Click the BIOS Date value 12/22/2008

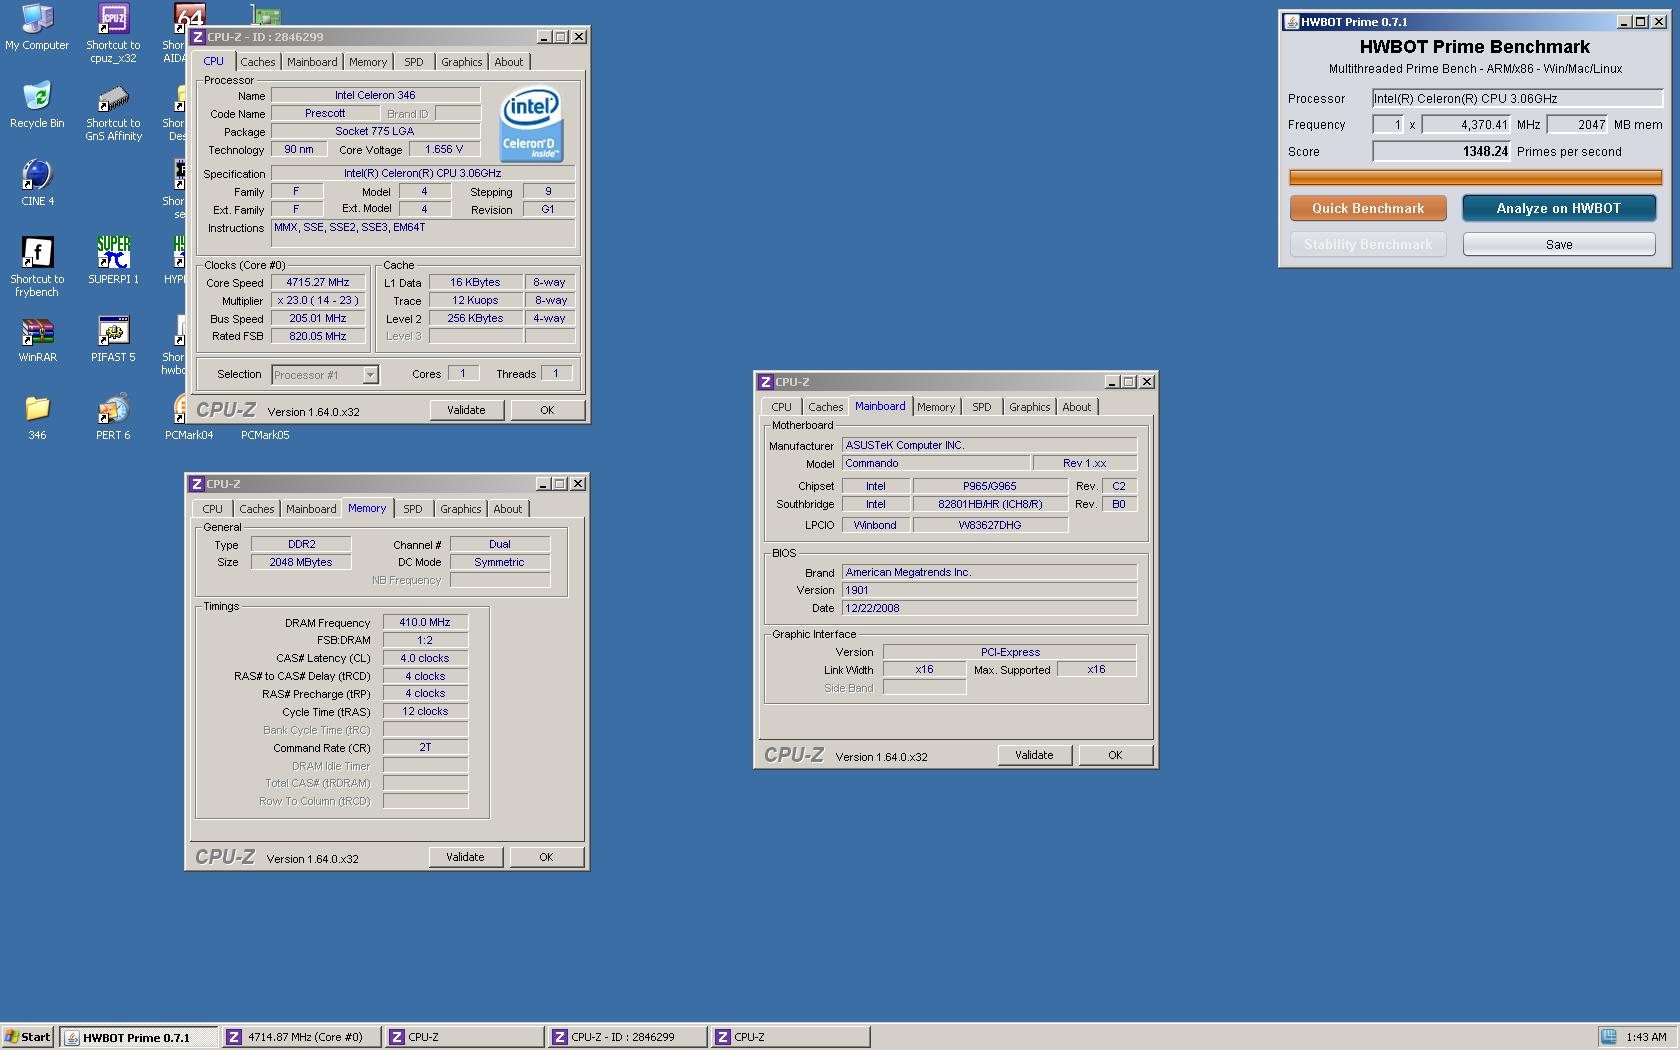(x=989, y=608)
